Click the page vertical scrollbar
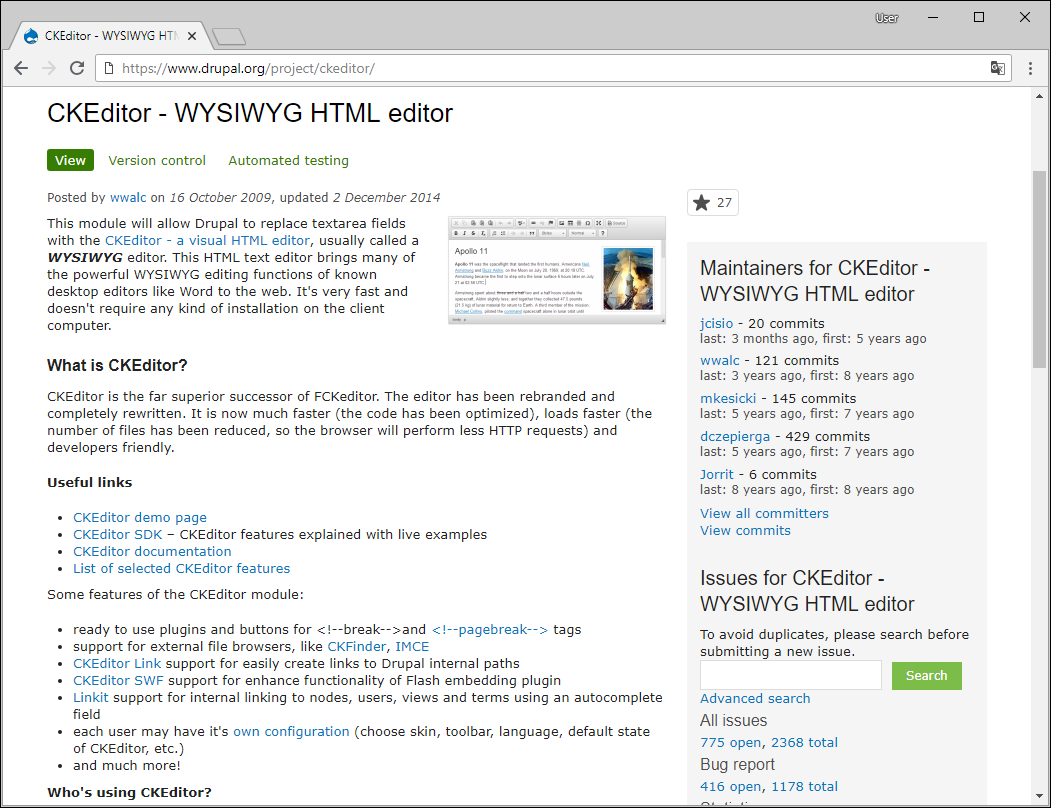 (1040, 270)
